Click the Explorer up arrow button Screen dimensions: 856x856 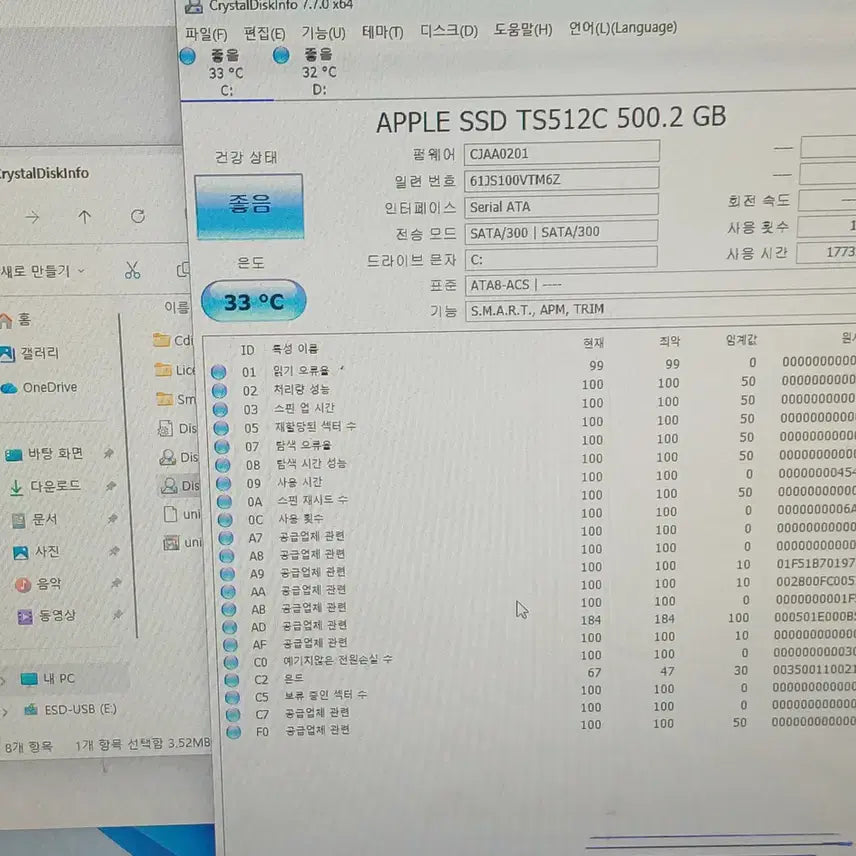pos(84,217)
